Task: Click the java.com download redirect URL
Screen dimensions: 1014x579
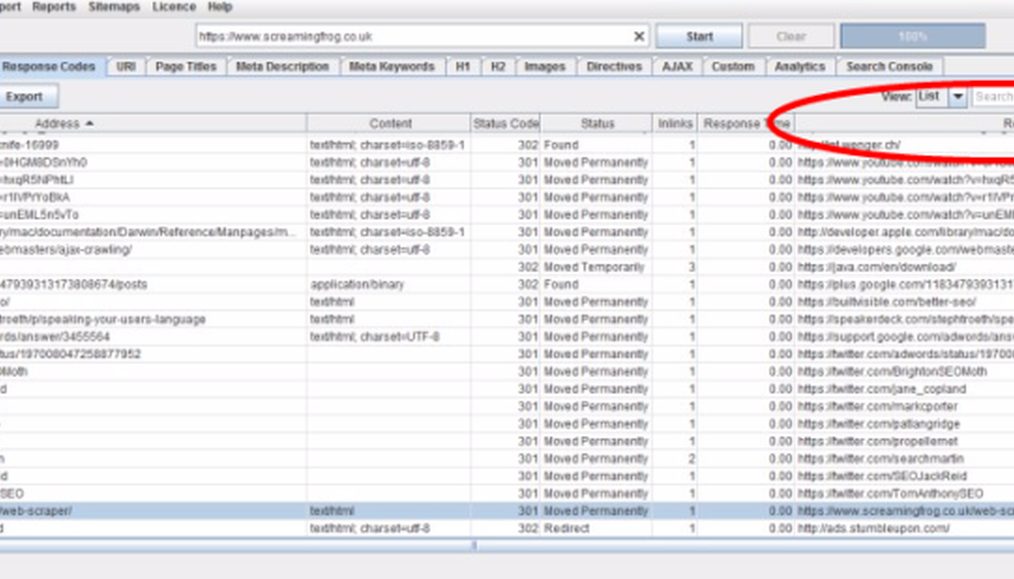Action: tap(876, 267)
